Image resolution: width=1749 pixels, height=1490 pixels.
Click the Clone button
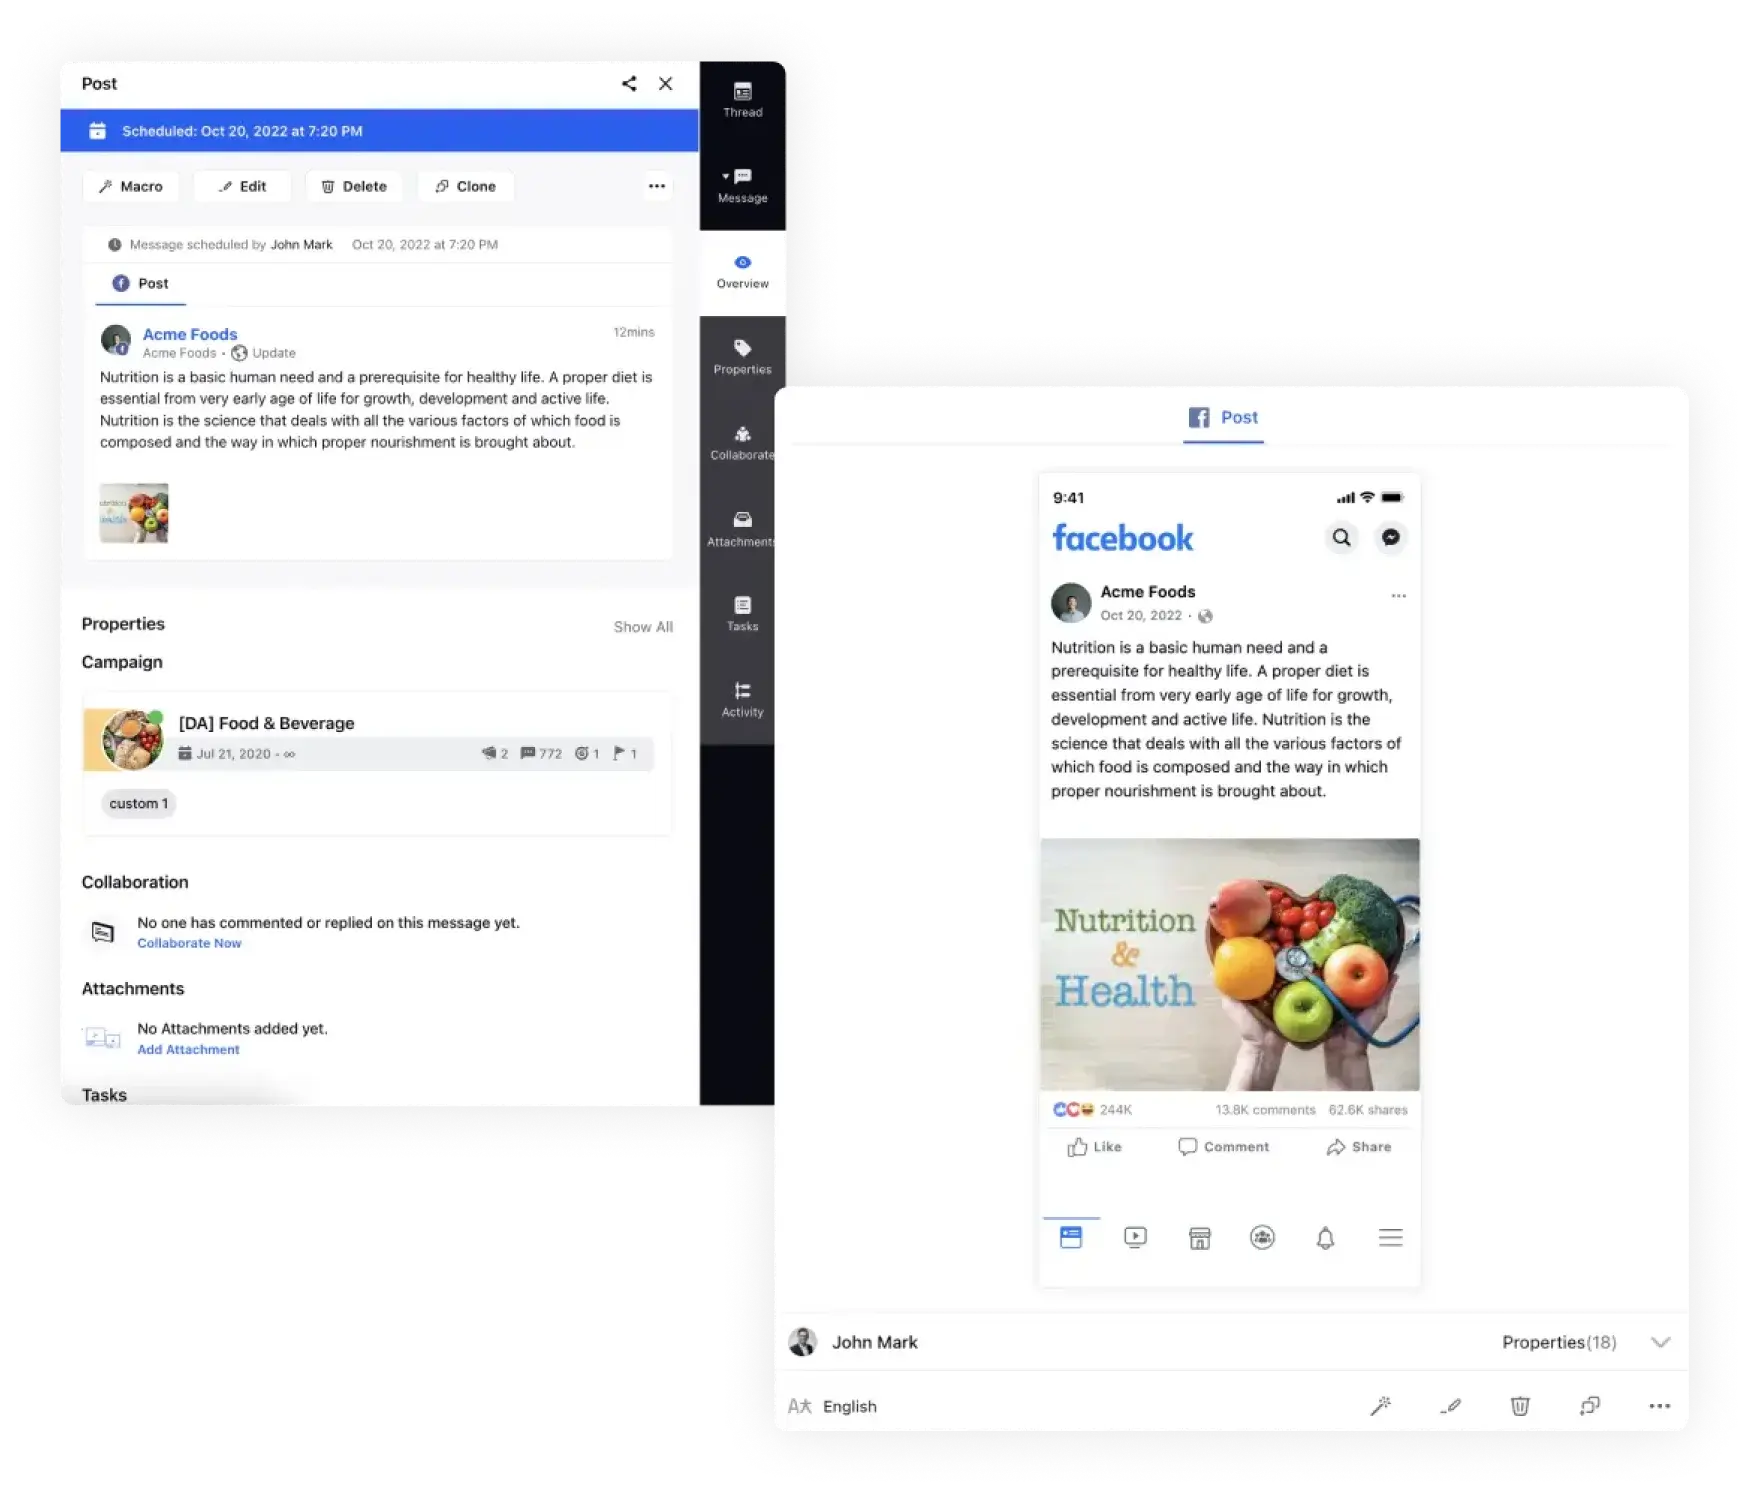466,186
